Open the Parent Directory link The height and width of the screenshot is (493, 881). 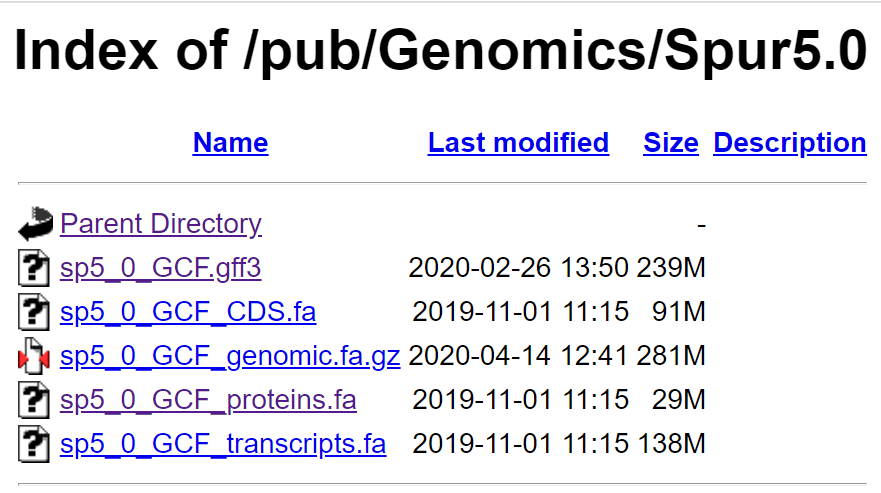[161, 224]
